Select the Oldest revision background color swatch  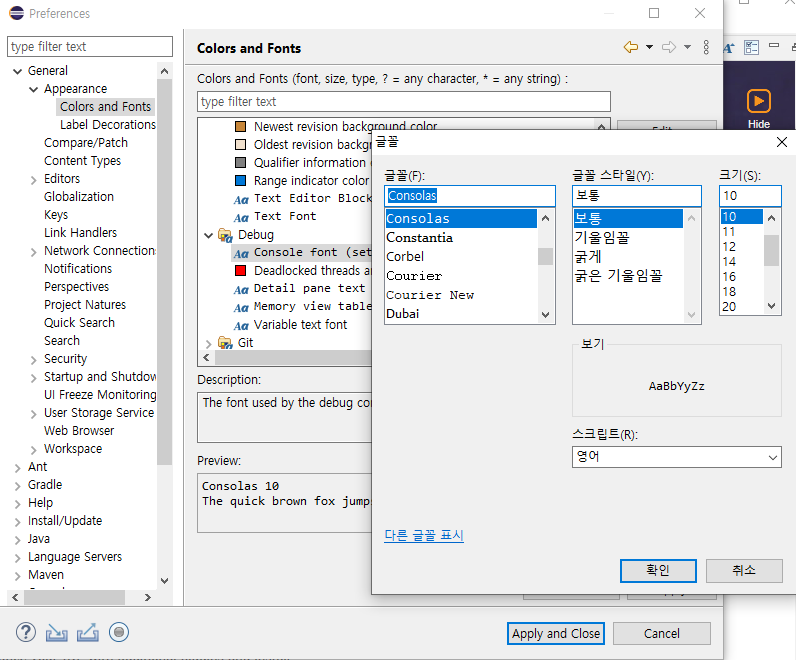(x=241, y=144)
